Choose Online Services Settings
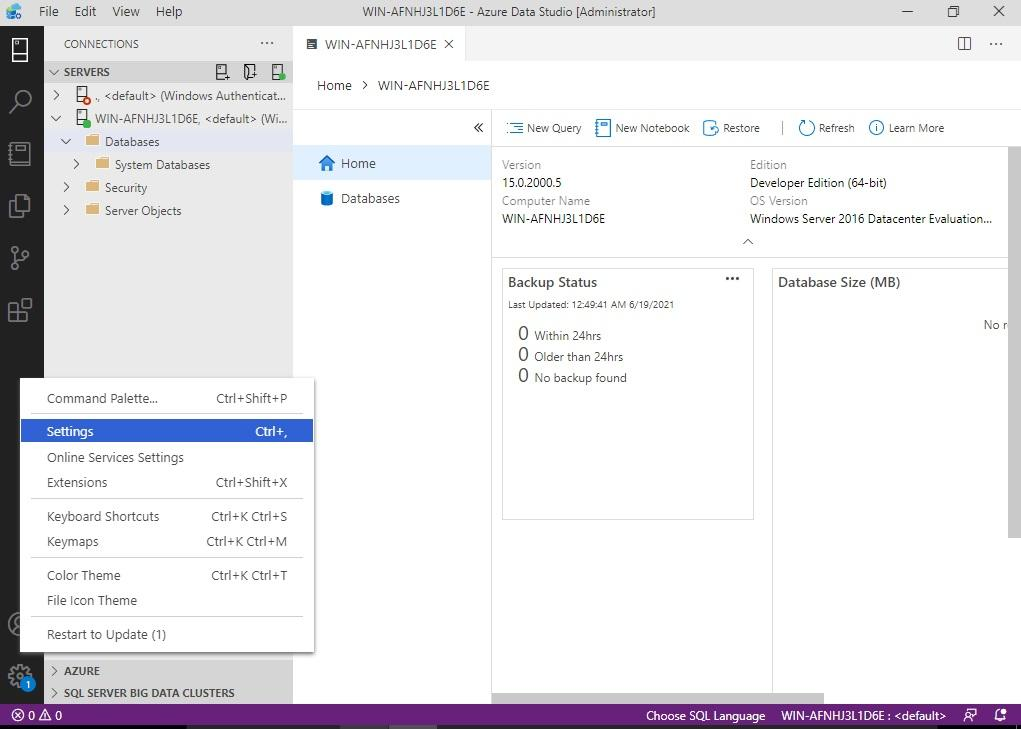Viewport: 1021px width, 729px height. coord(167,458)
